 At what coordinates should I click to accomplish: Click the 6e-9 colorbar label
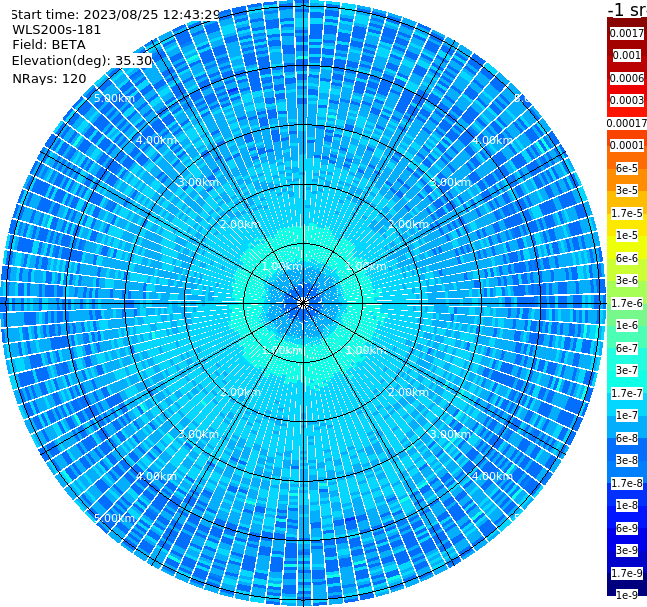point(627,528)
